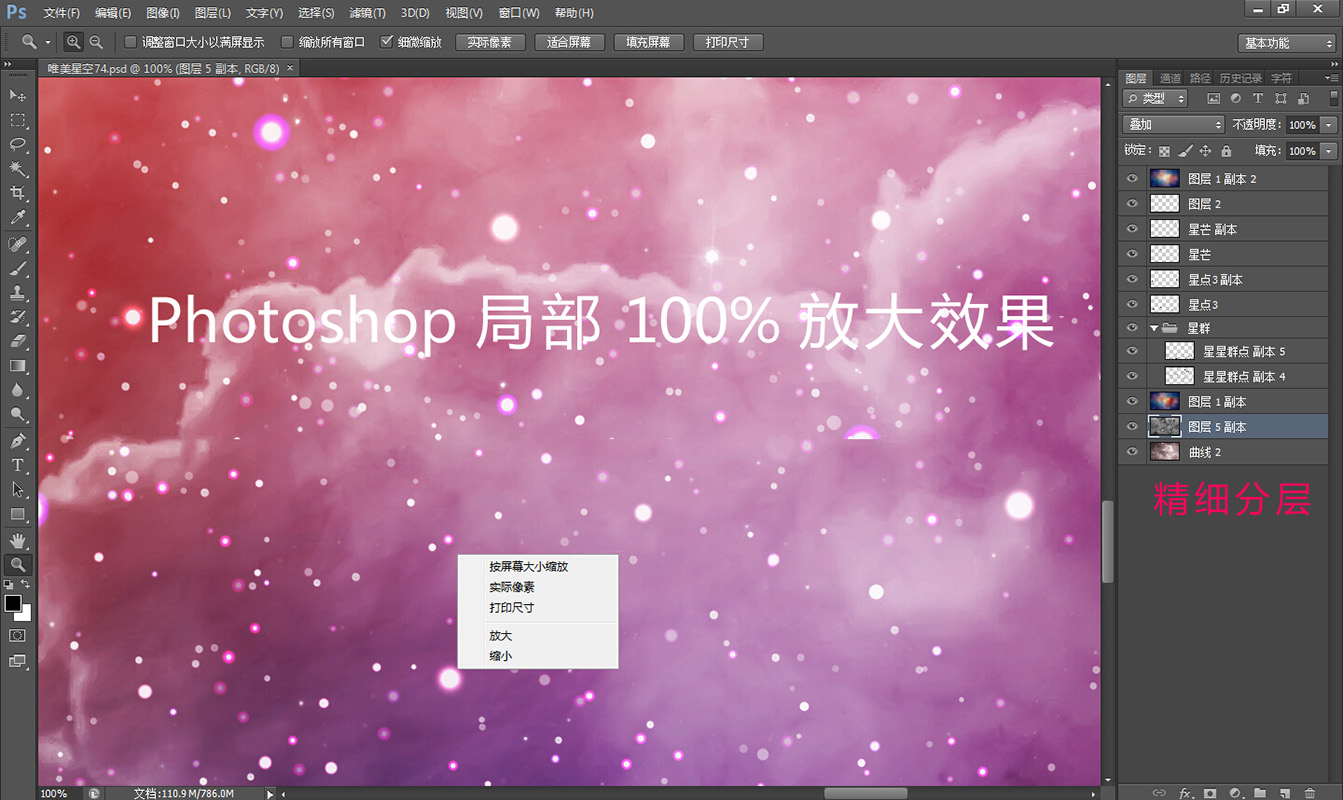Open the 类型 layer filter dropdown
The image size is (1343, 800).
[x=1155, y=98]
